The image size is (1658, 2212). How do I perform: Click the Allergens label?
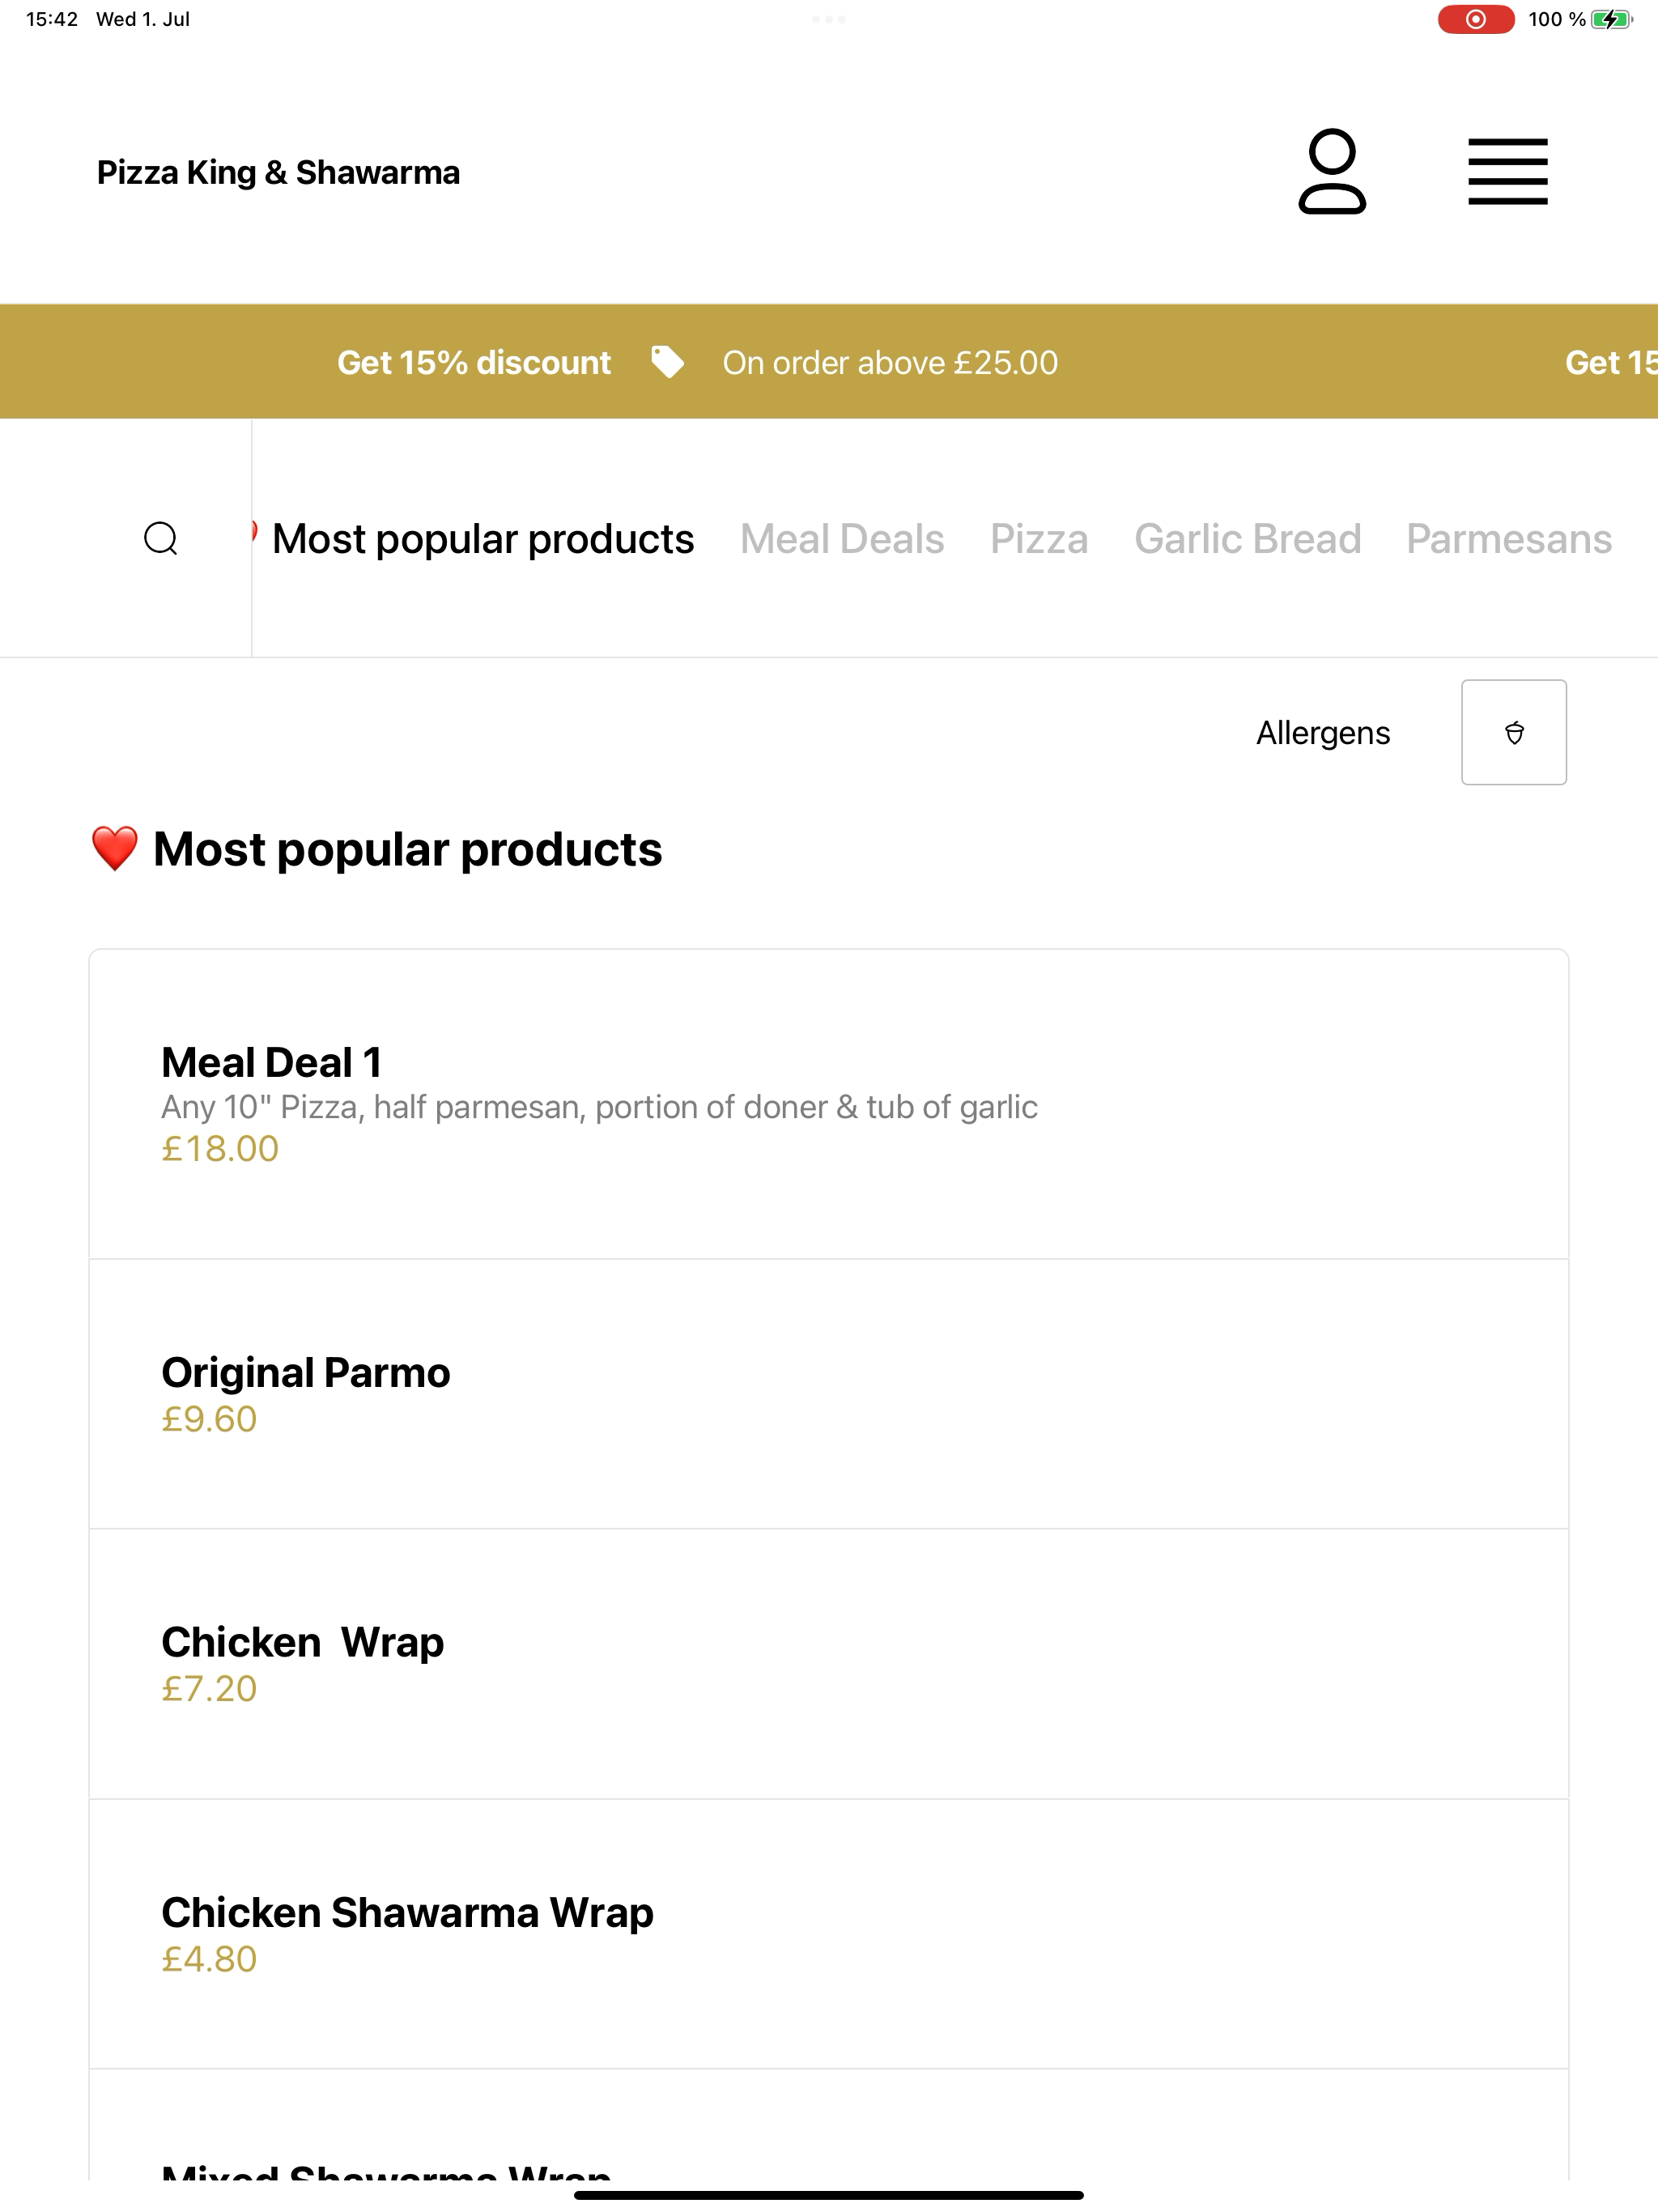pyautogui.click(x=1323, y=733)
